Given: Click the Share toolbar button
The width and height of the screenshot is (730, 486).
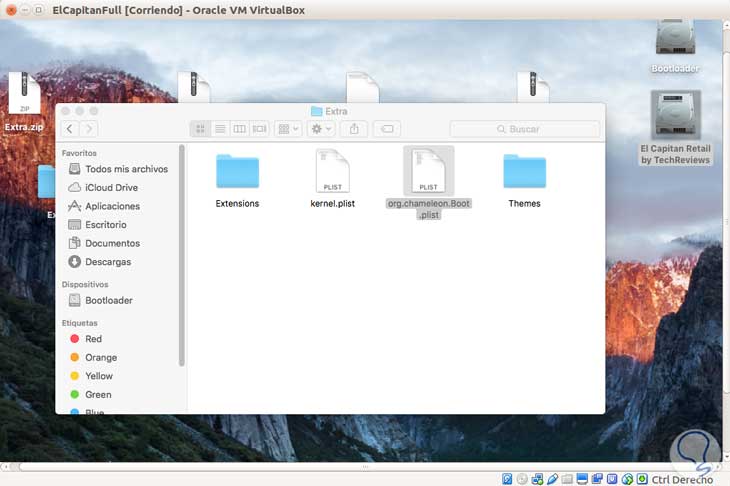Looking at the screenshot, I should (354, 129).
